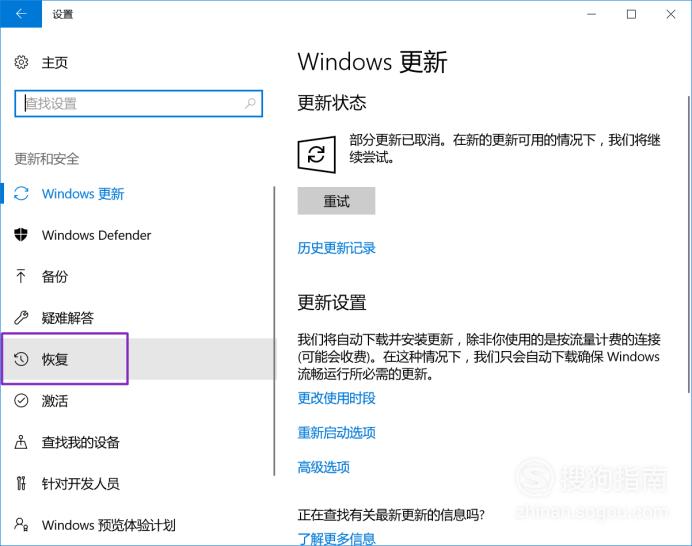Click the home gear icon
This screenshot has height=546, width=692.
[x=21, y=62]
